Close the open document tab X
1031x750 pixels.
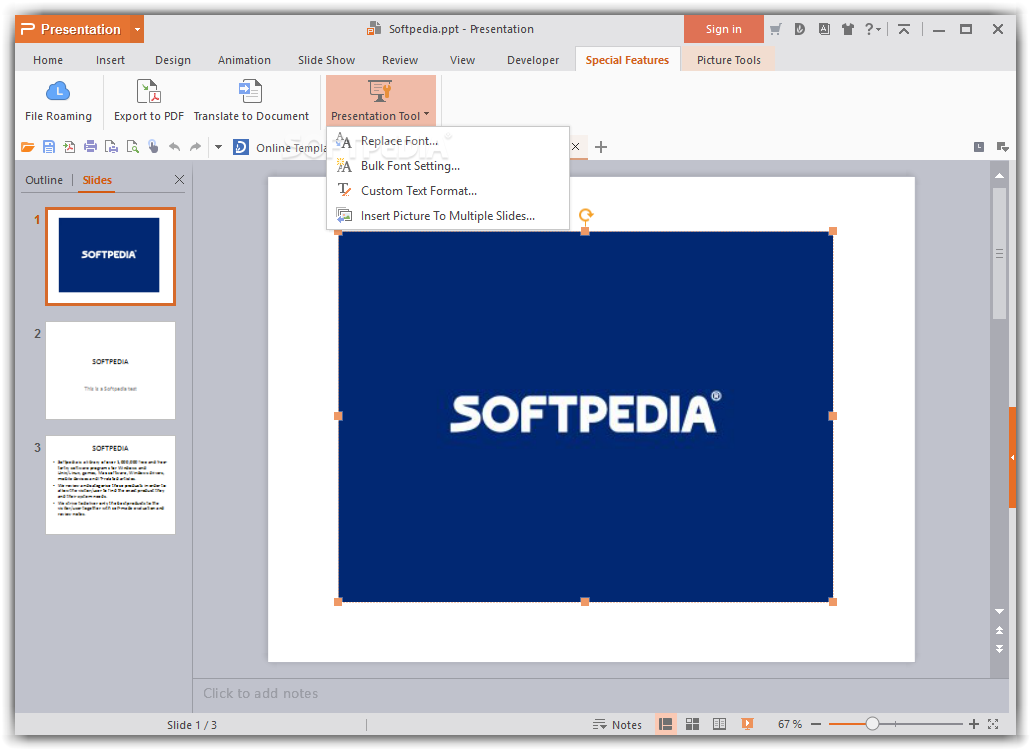(x=575, y=147)
